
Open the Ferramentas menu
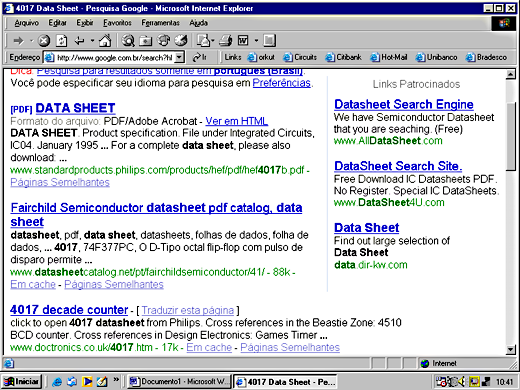click(x=160, y=23)
